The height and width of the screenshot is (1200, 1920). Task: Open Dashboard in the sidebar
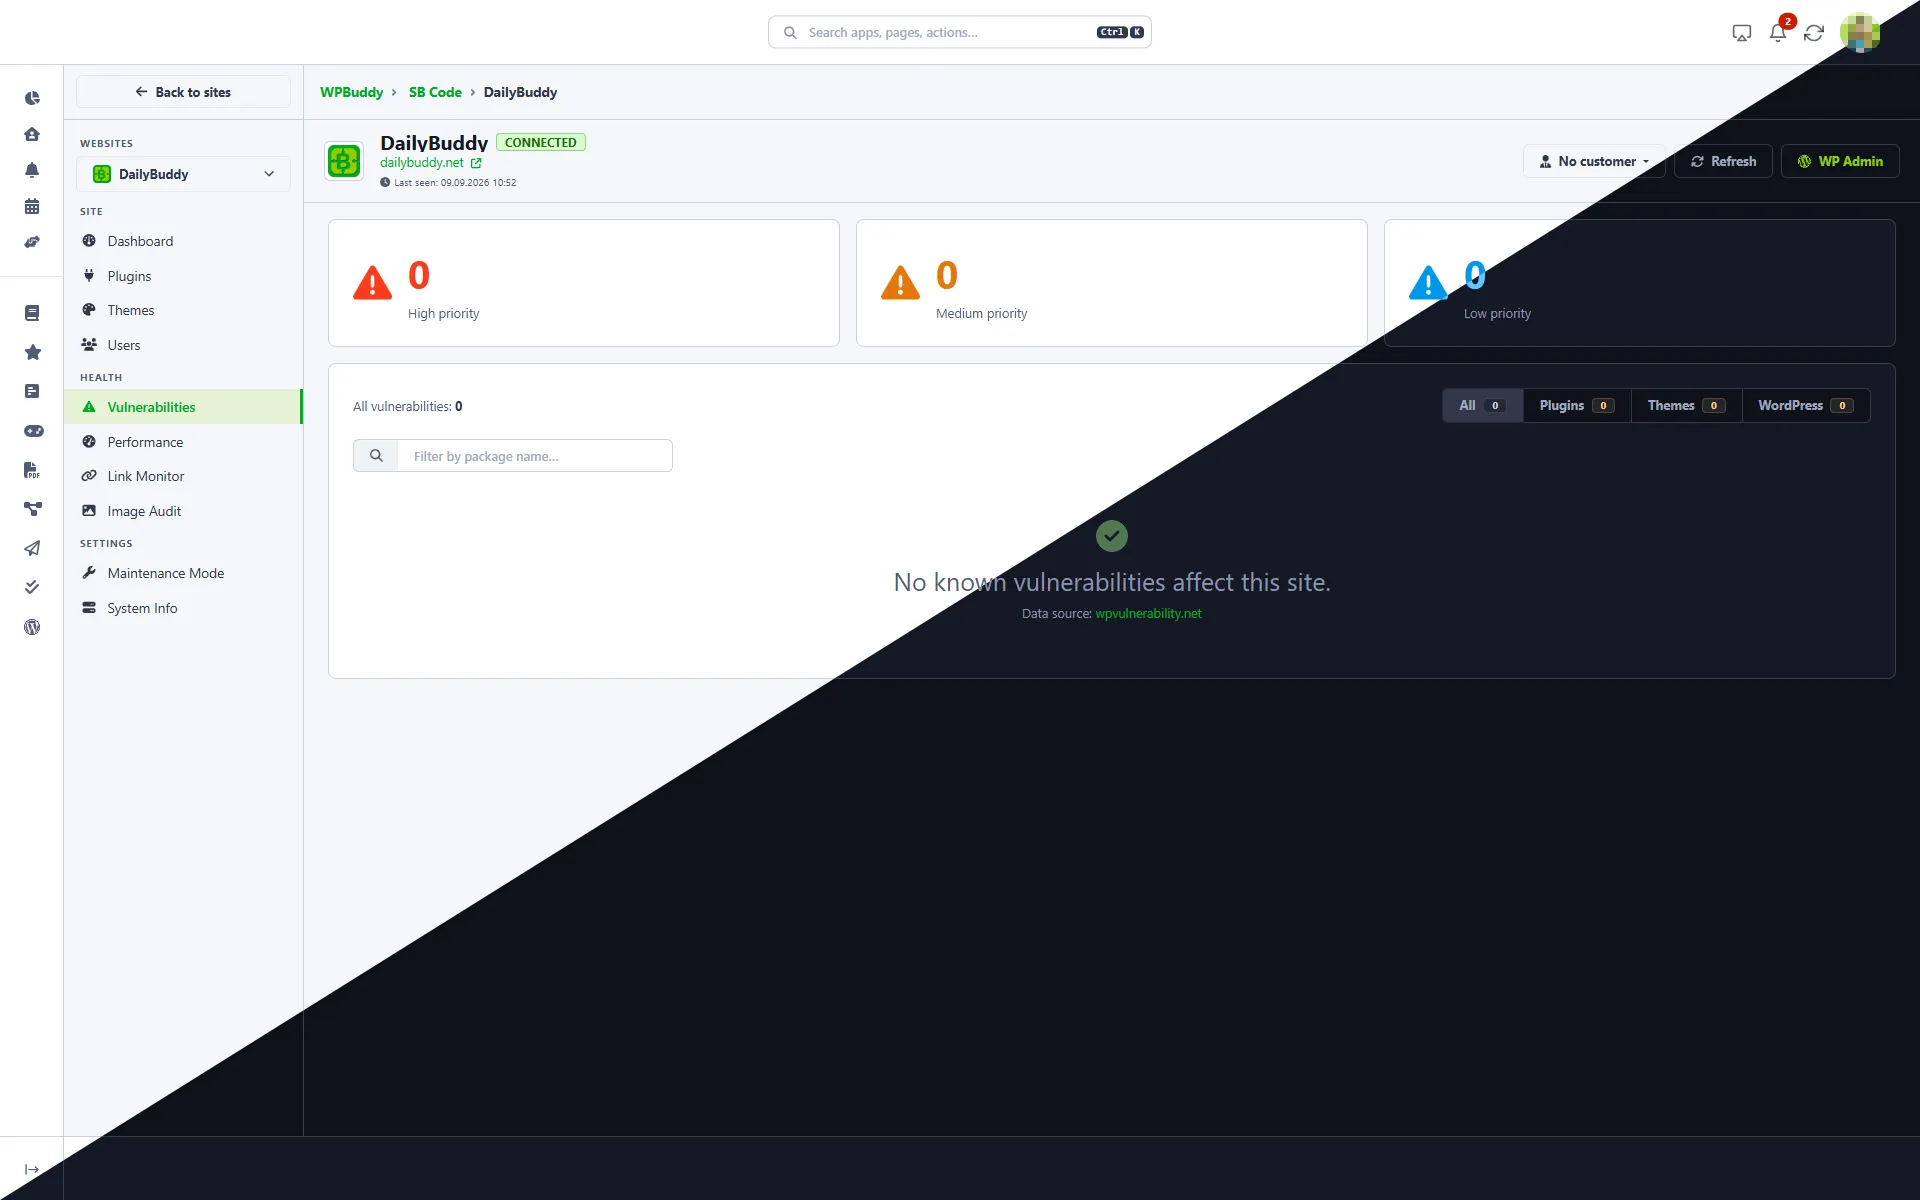point(183,241)
